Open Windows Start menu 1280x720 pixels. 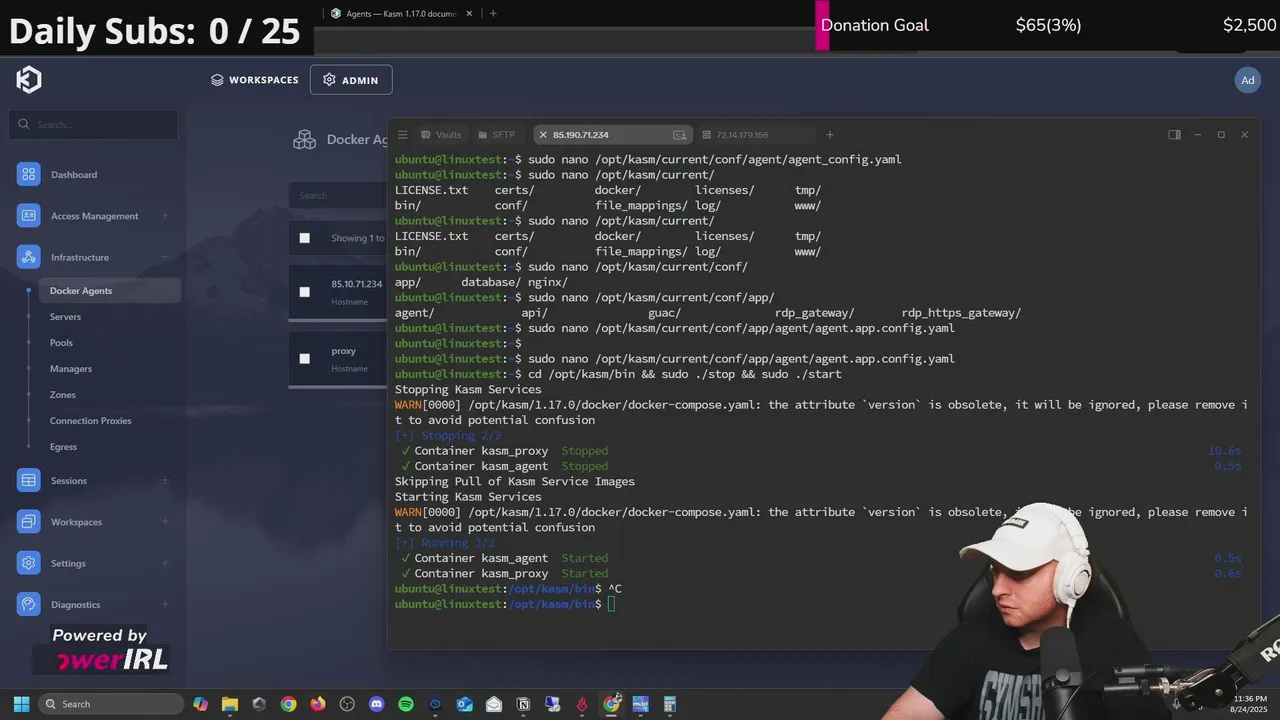21,704
